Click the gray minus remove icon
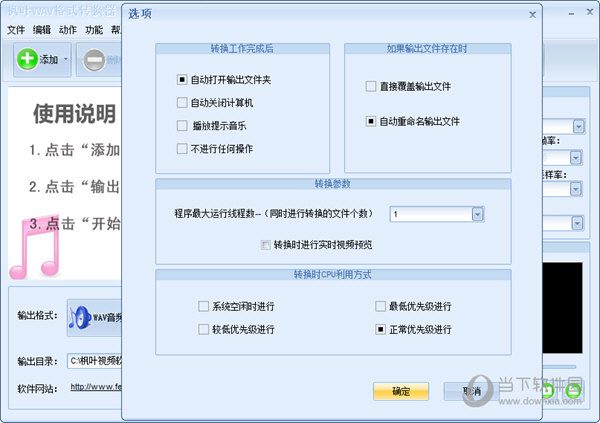The height and width of the screenshot is (423, 600). pyautogui.click(x=94, y=60)
